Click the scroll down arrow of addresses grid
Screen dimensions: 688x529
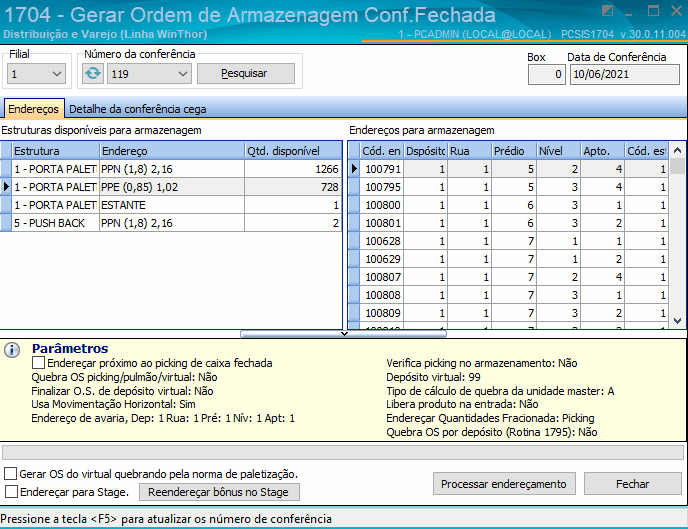677,321
